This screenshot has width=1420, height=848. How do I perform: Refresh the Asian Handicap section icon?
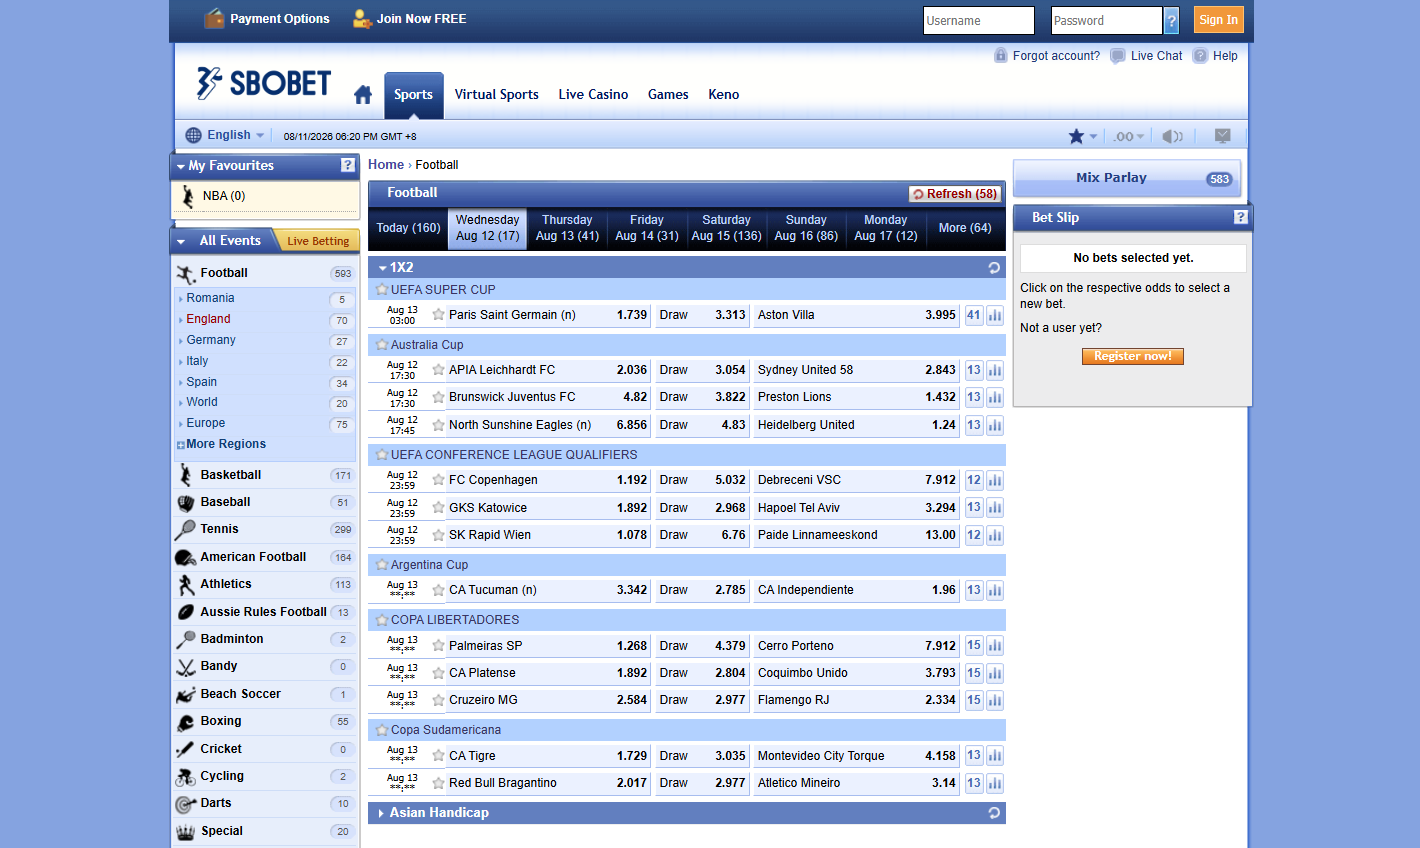[x=994, y=813]
